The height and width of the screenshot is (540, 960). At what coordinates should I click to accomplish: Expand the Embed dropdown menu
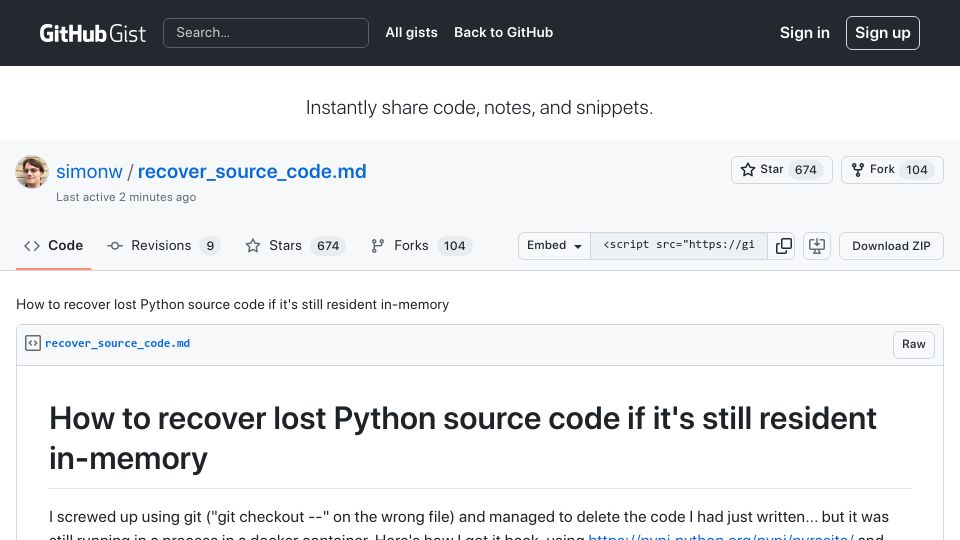click(554, 246)
